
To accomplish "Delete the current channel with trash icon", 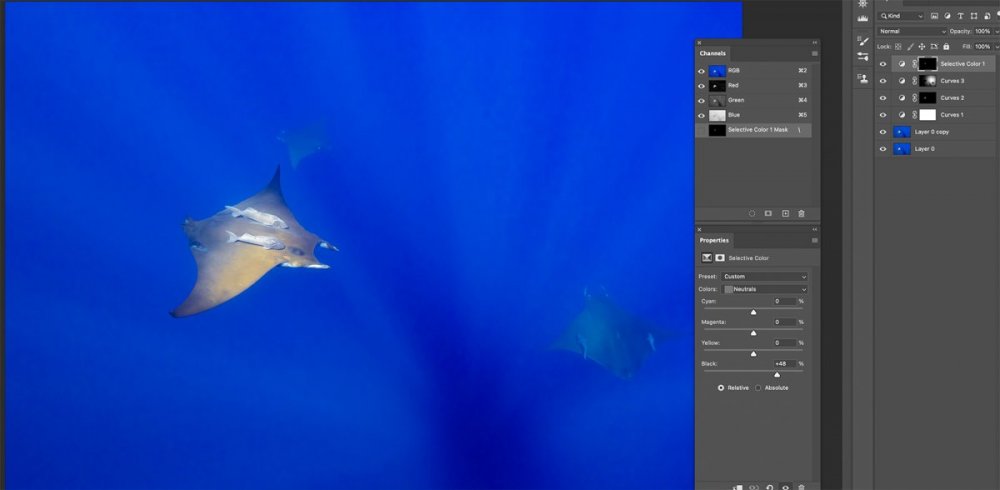I will coord(802,214).
